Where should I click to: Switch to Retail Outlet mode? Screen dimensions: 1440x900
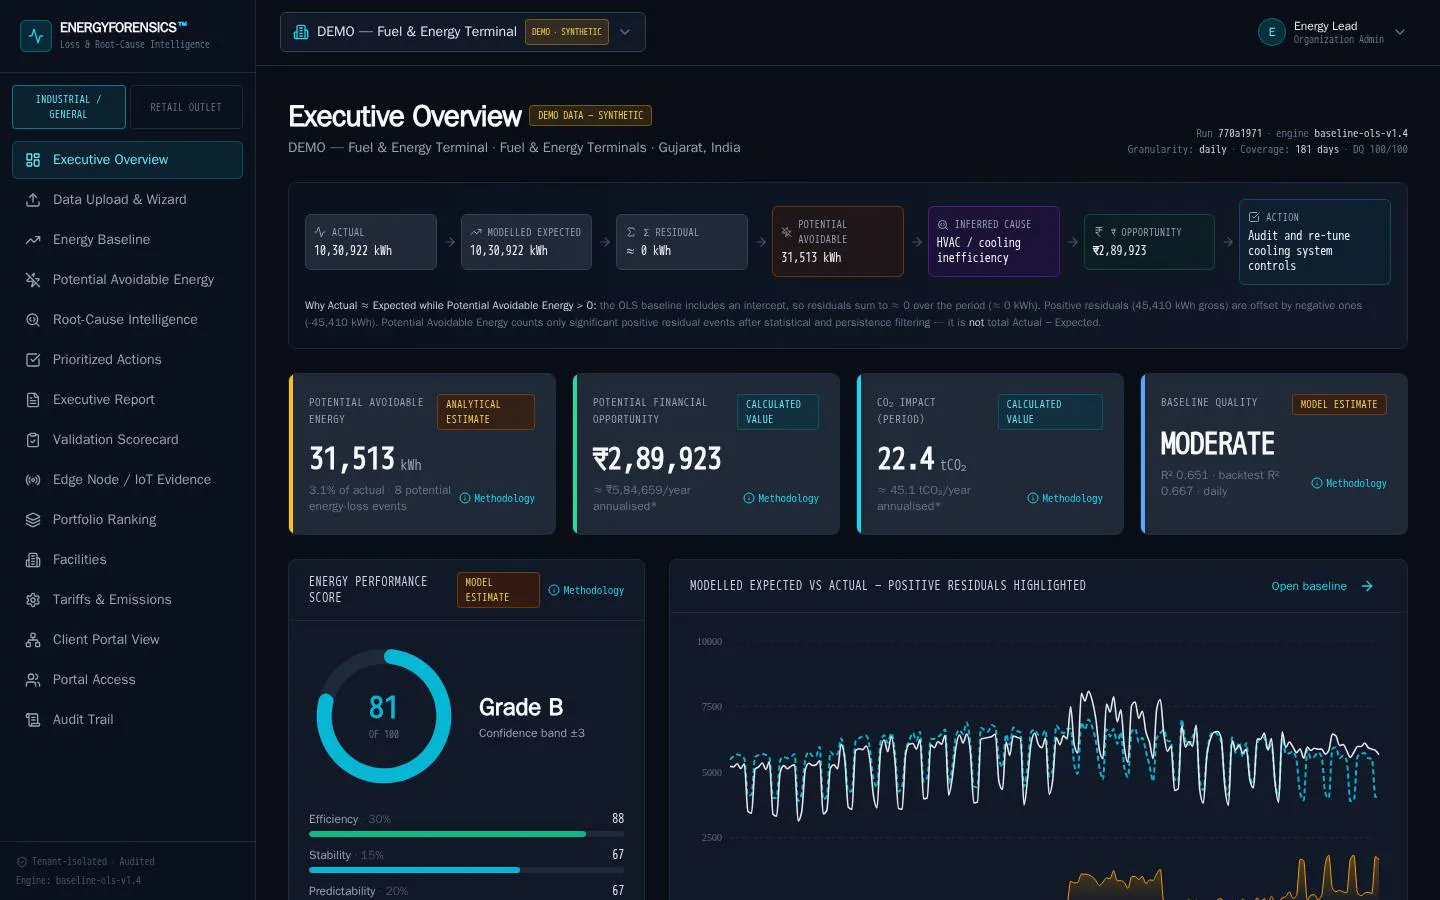coord(186,107)
